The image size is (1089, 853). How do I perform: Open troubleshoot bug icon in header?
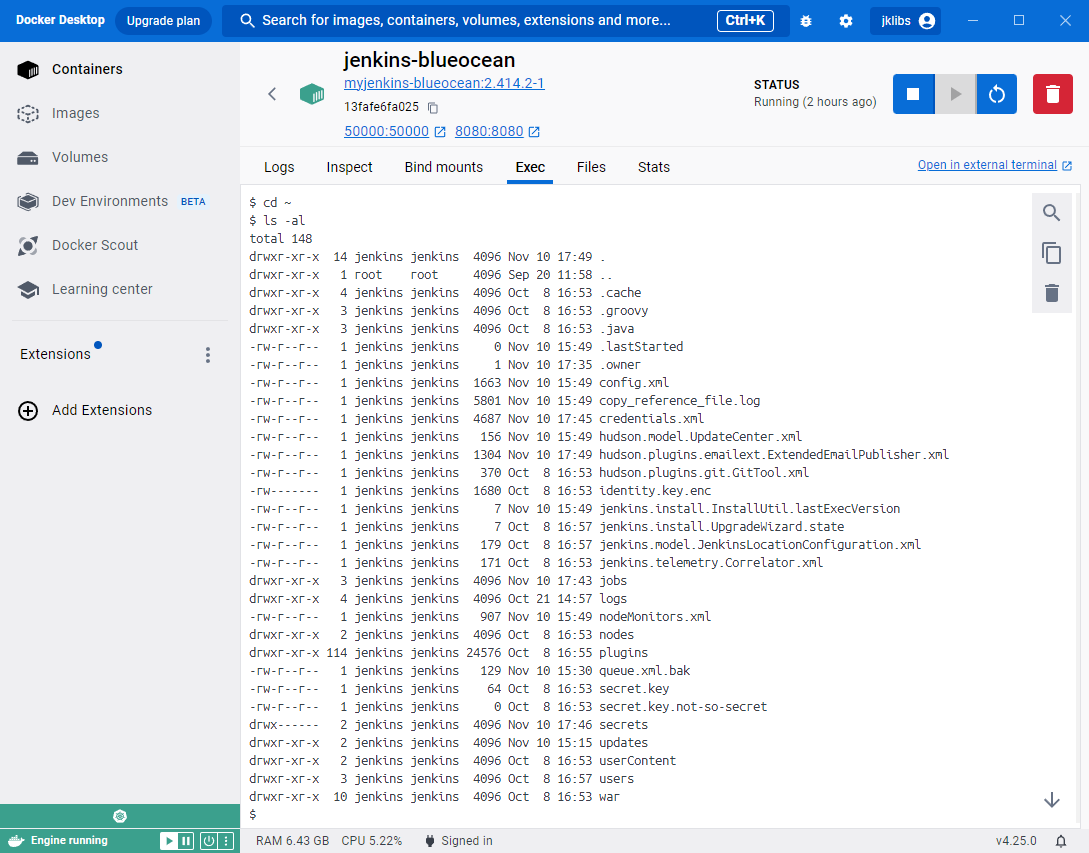(x=806, y=21)
